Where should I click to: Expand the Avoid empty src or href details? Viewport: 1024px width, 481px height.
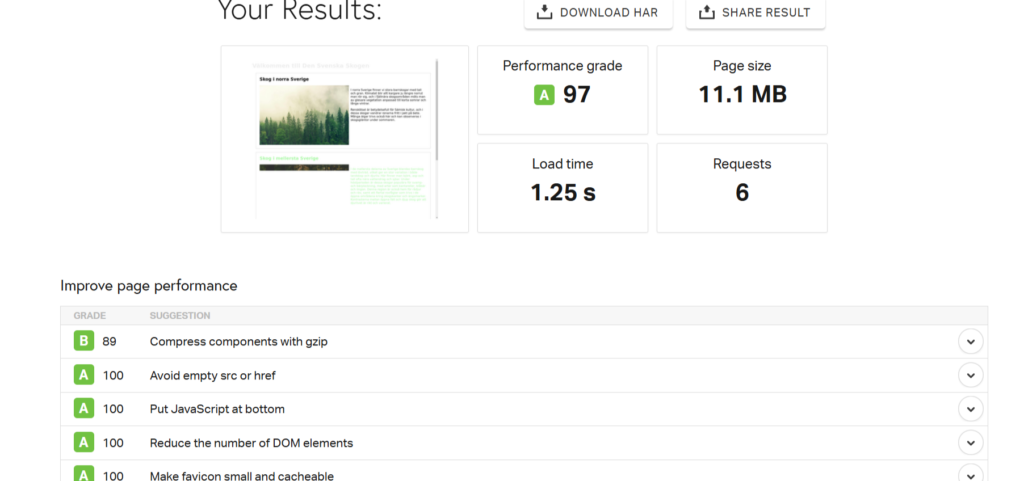[970, 375]
